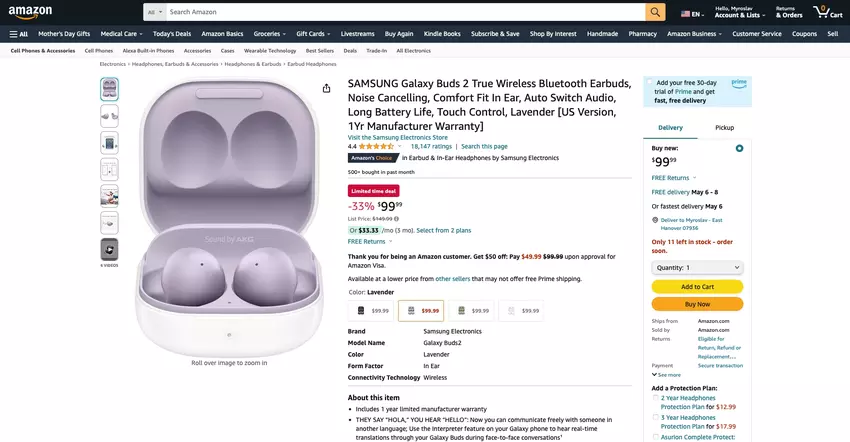Select the Buy new radio button

[x=739, y=148]
